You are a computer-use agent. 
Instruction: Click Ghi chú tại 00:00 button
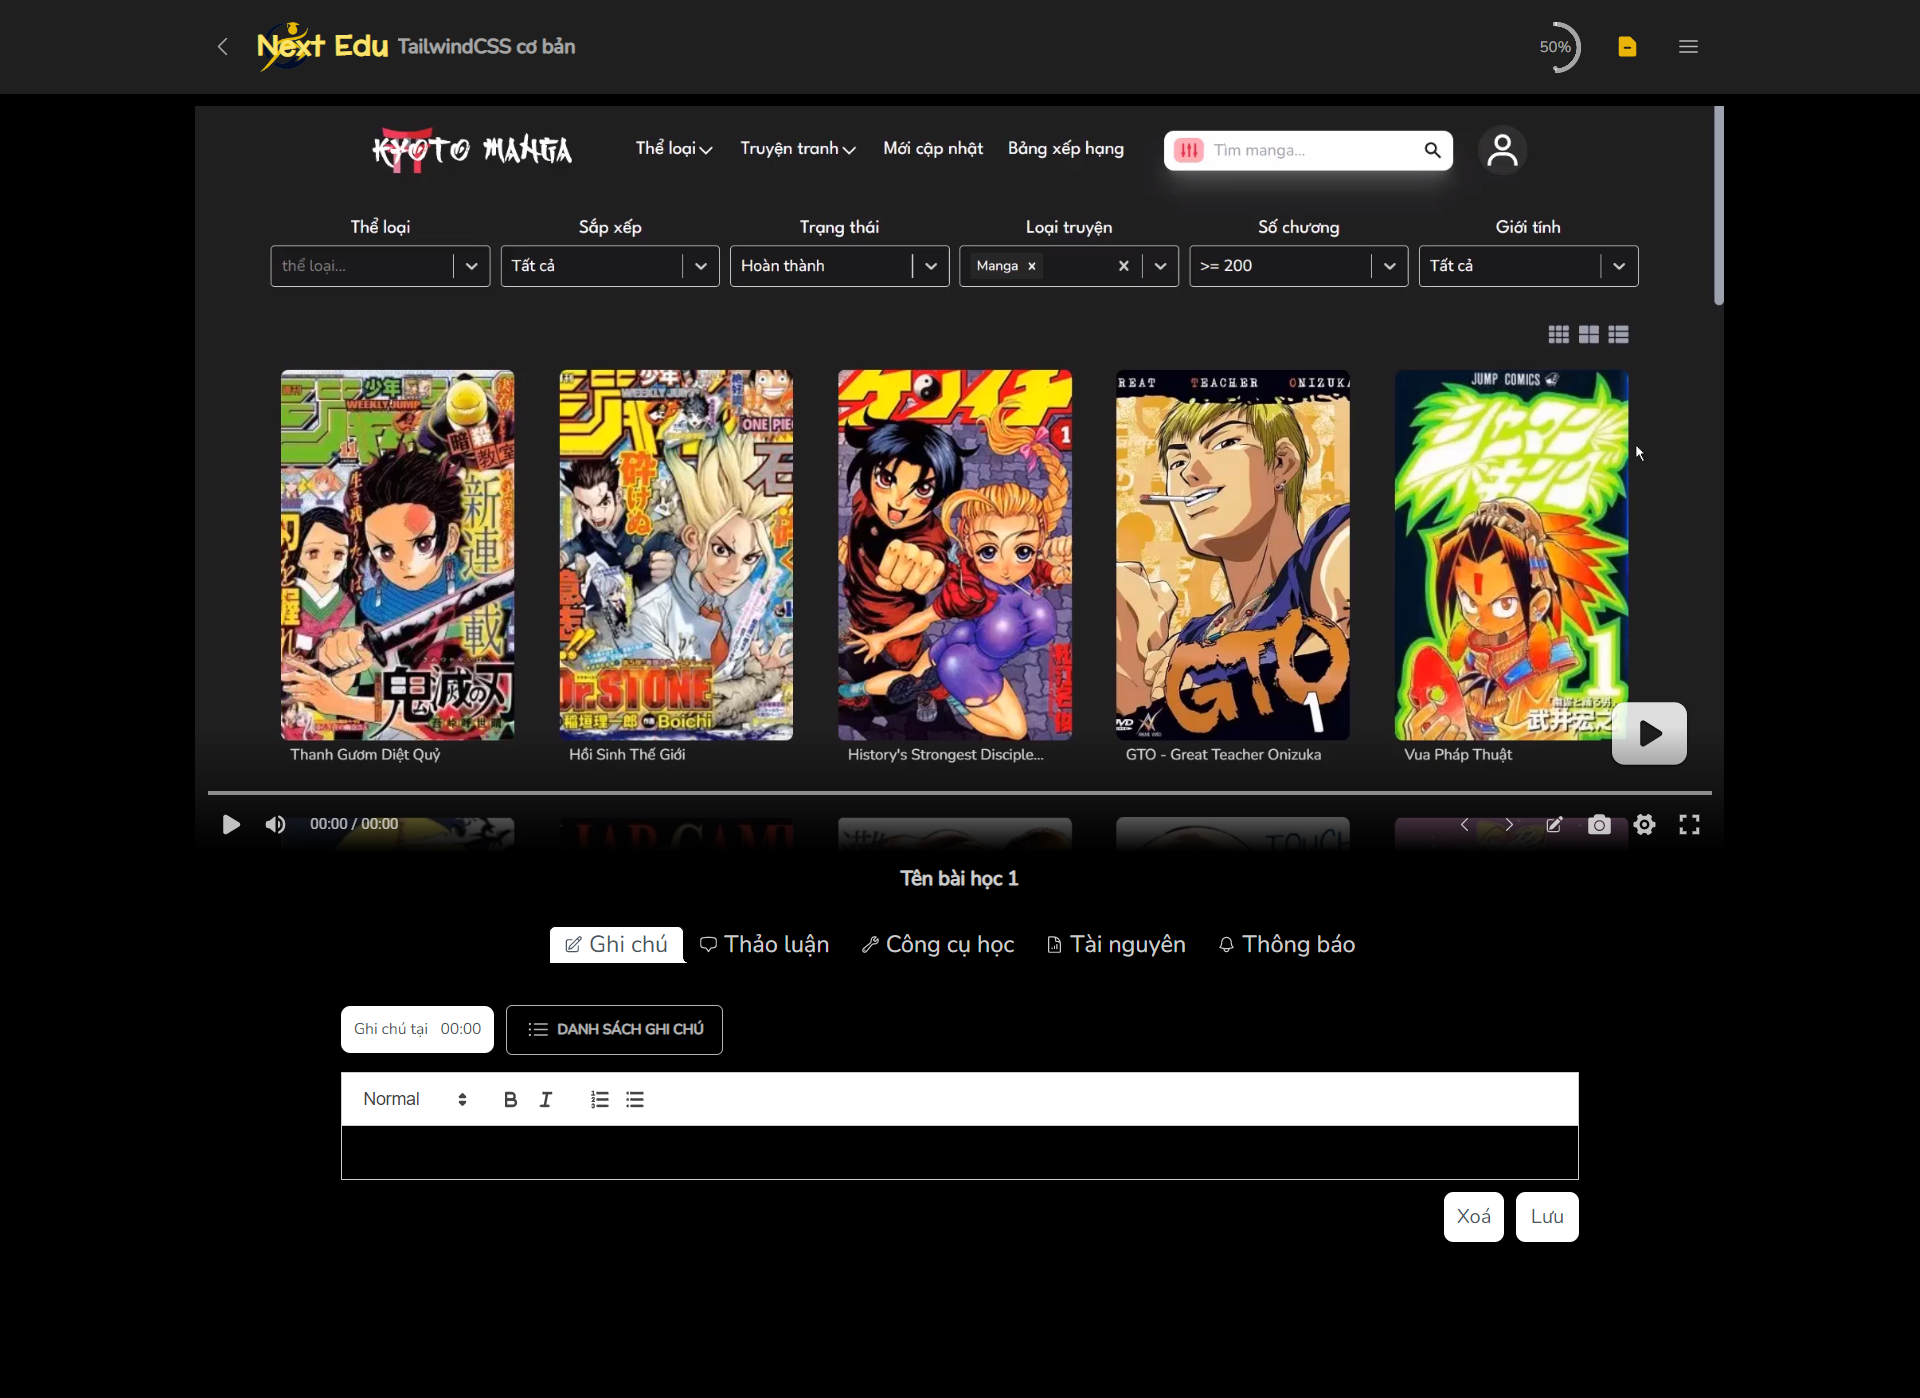click(x=417, y=1029)
